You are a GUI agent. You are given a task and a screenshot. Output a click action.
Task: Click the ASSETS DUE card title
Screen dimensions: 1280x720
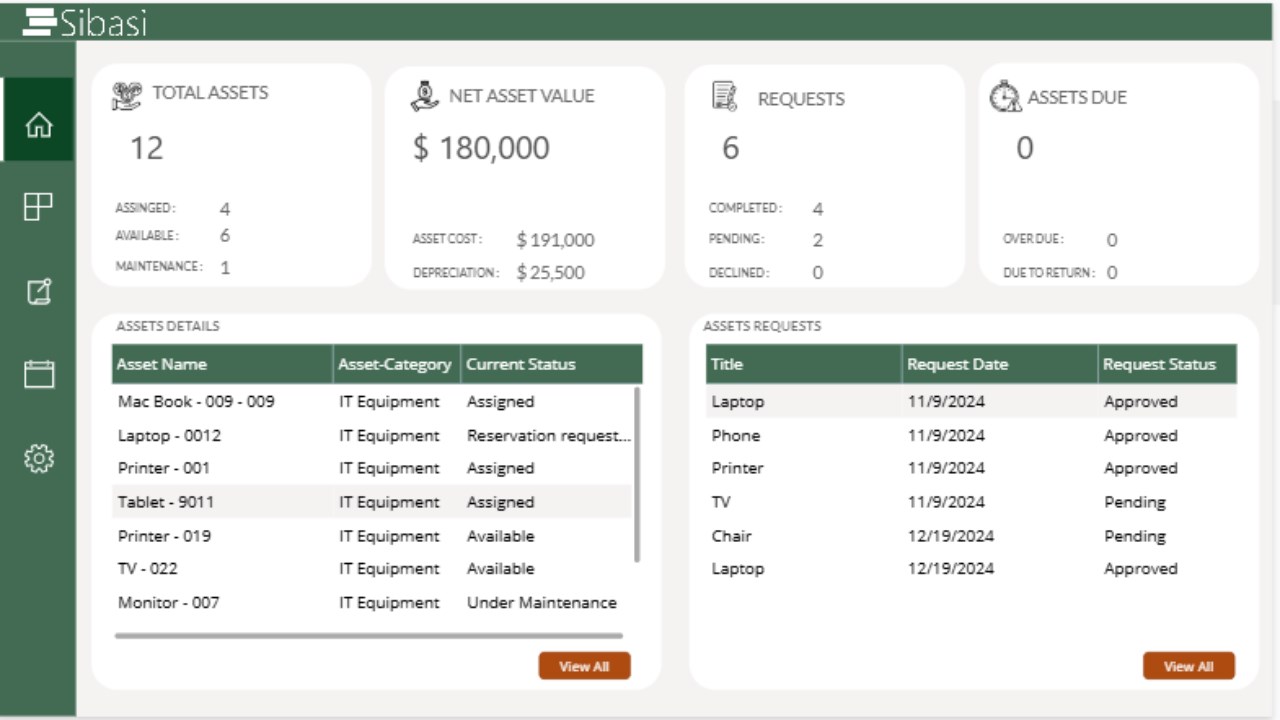[1077, 98]
